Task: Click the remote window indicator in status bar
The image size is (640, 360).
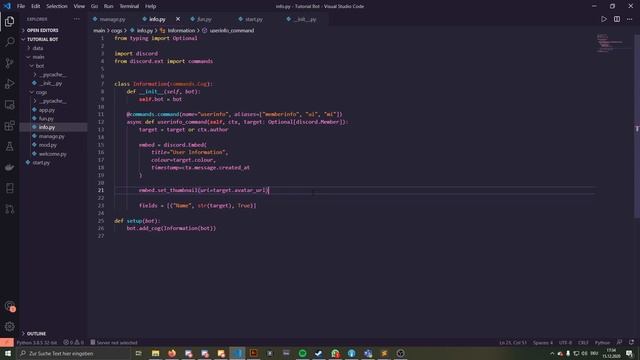Action: click(7, 342)
